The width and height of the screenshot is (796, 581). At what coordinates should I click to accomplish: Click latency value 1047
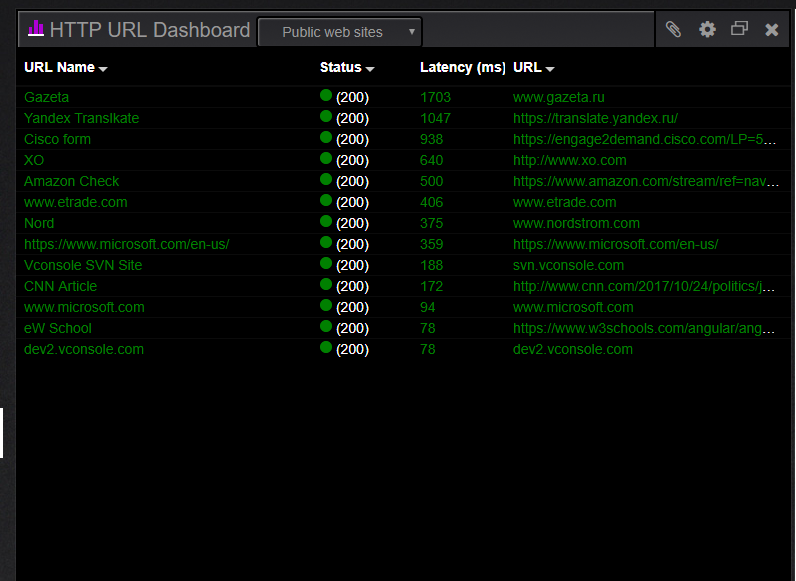[x=435, y=118]
